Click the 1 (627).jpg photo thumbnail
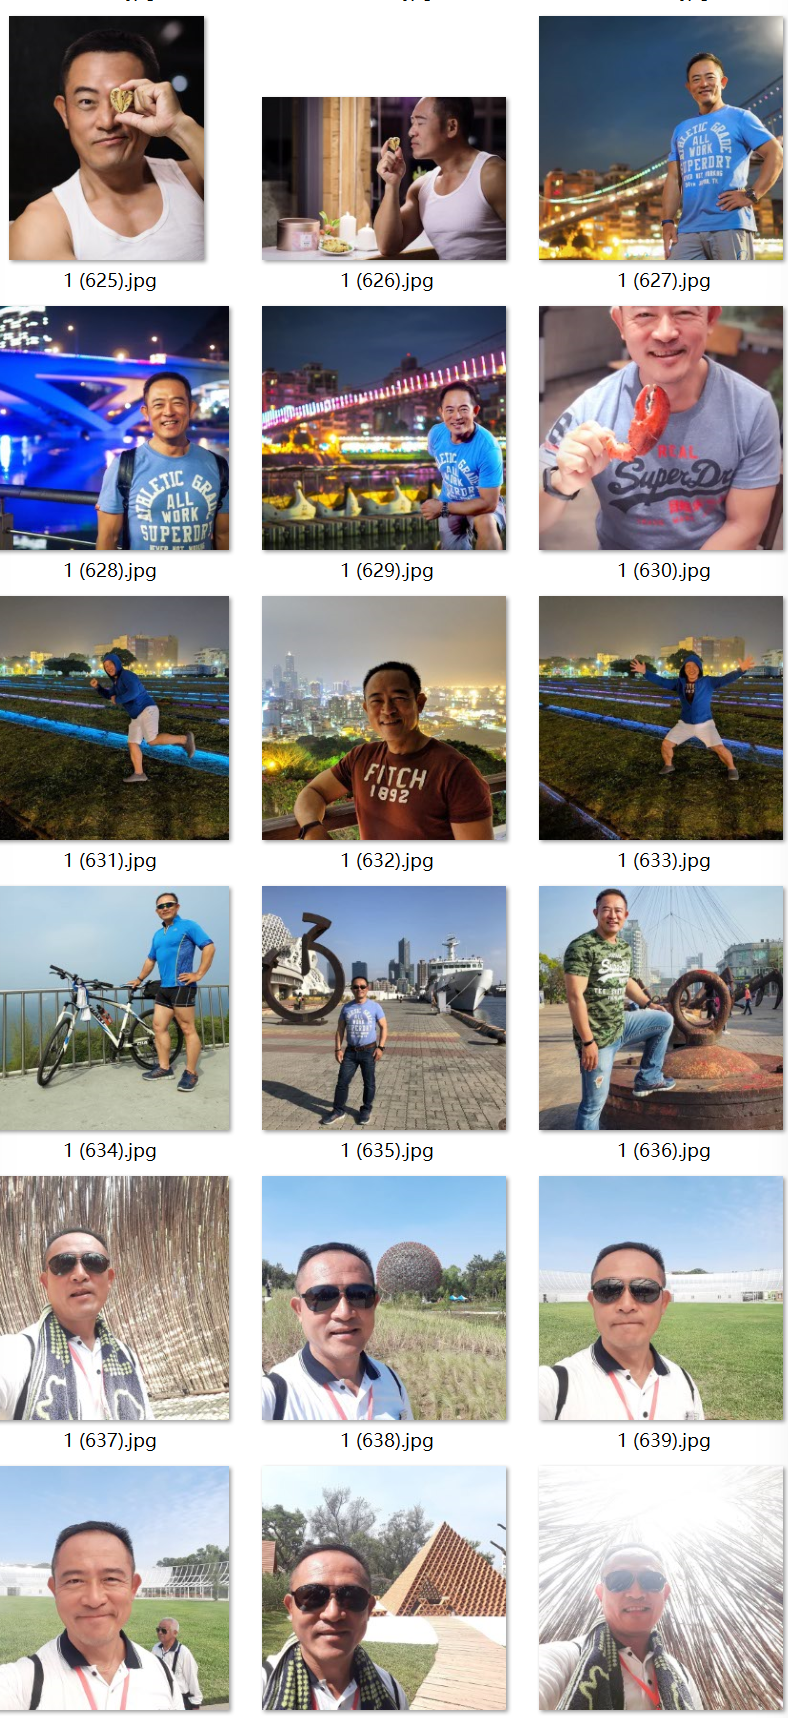788x1718 pixels. pyautogui.click(x=661, y=138)
